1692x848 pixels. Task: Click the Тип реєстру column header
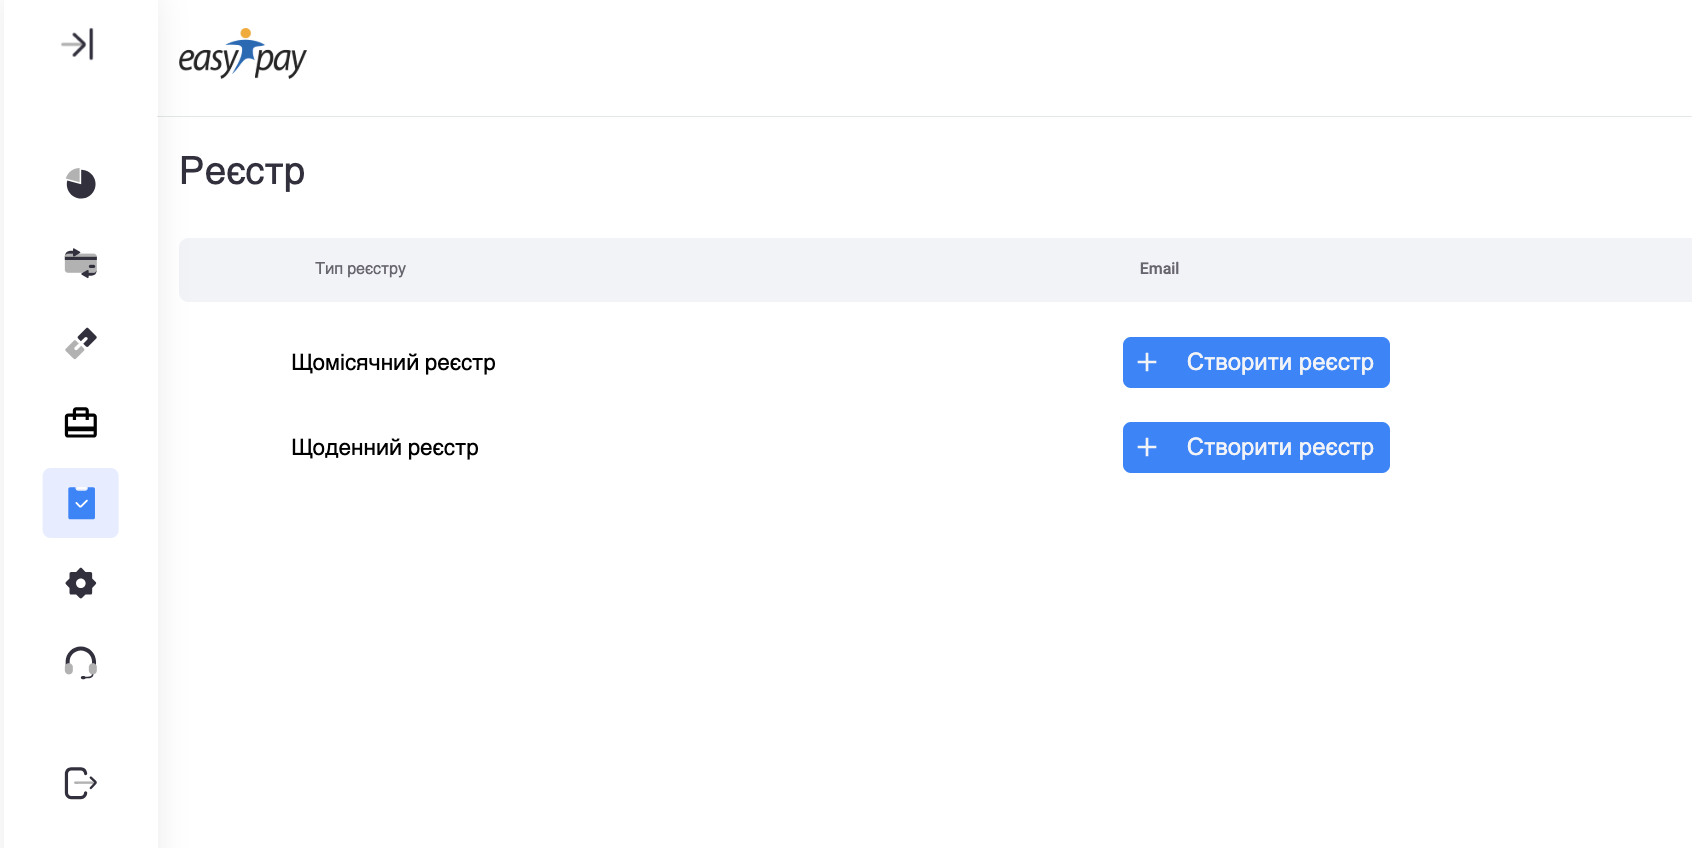pyautogui.click(x=360, y=269)
